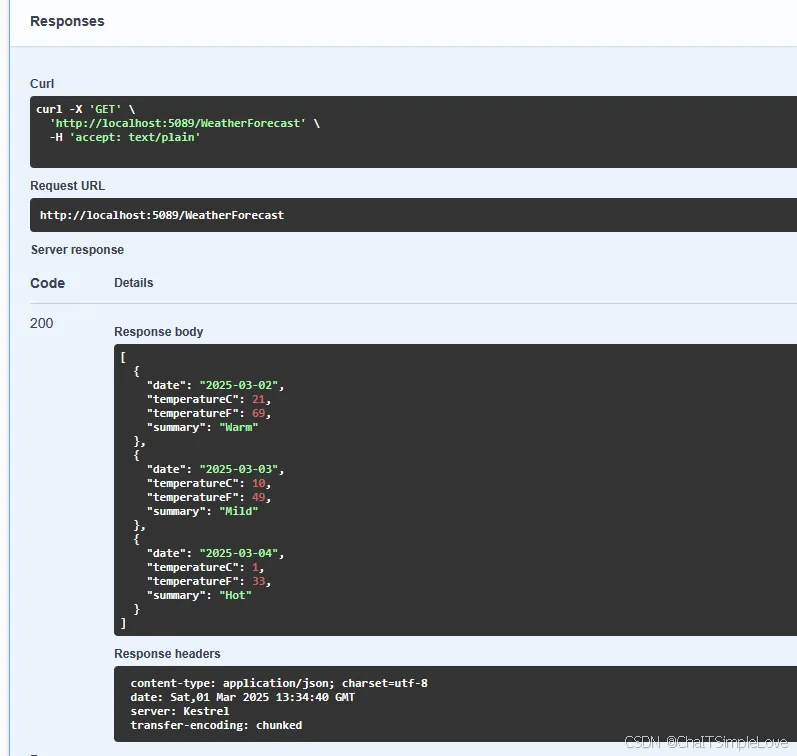Click the "Mild" summary value
This screenshot has height=756, width=797.
tap(241, 511)
